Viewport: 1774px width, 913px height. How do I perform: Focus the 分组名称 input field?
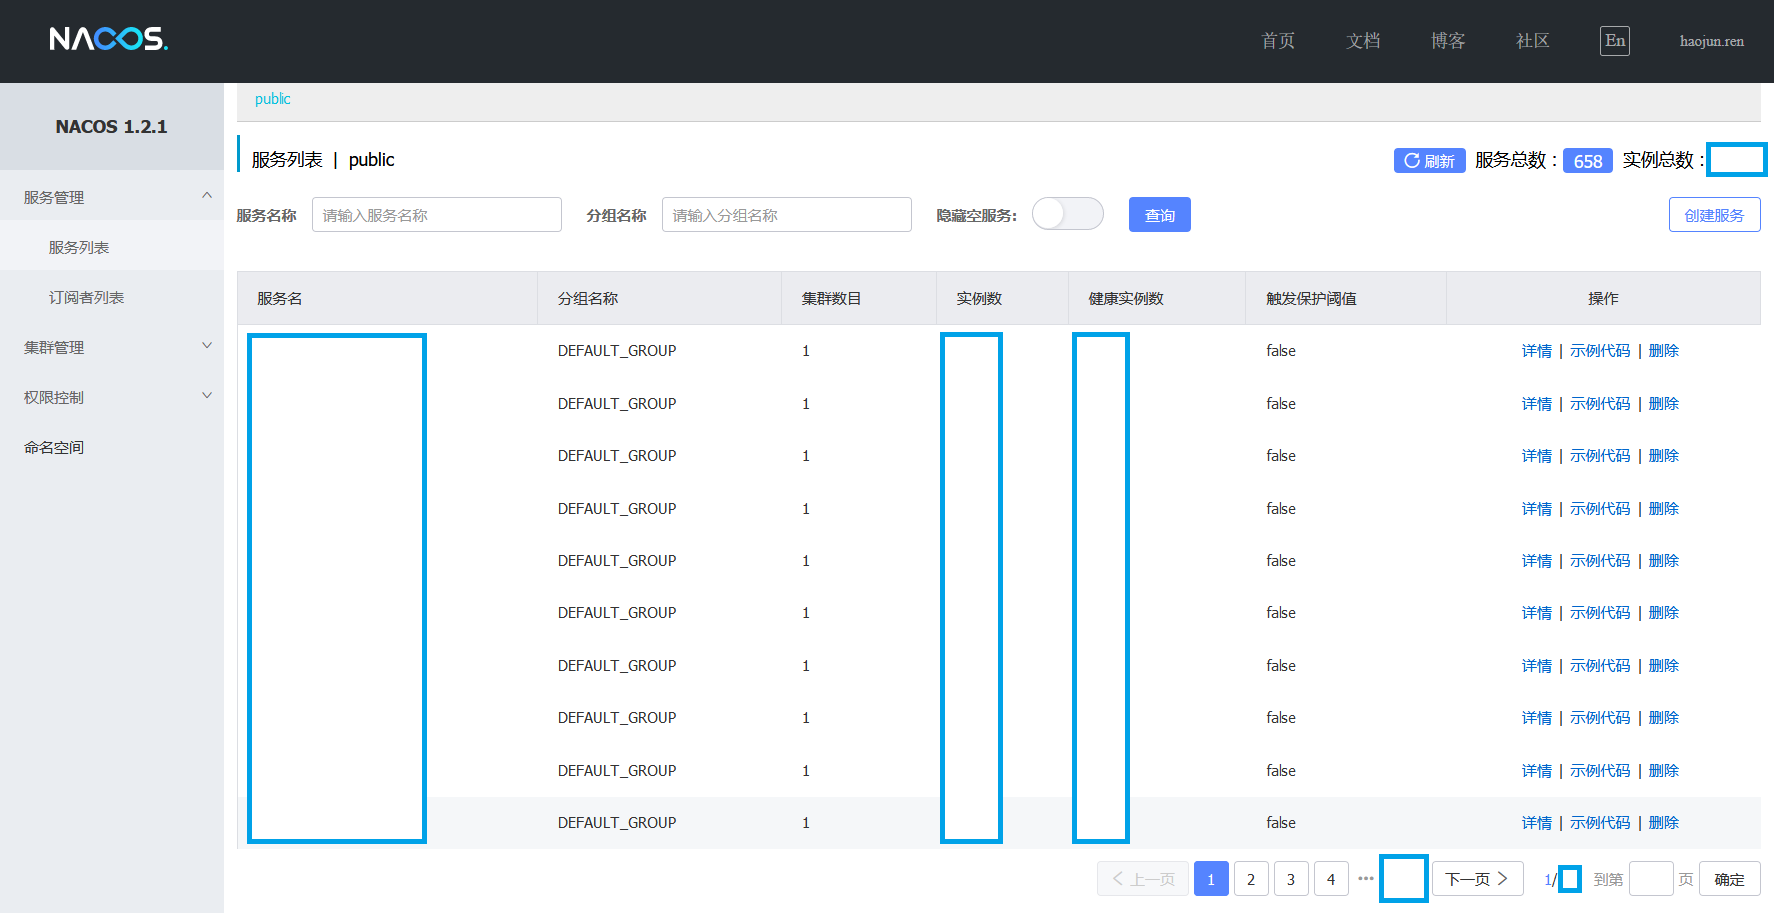pyautogui.click(x=787, y=215)
